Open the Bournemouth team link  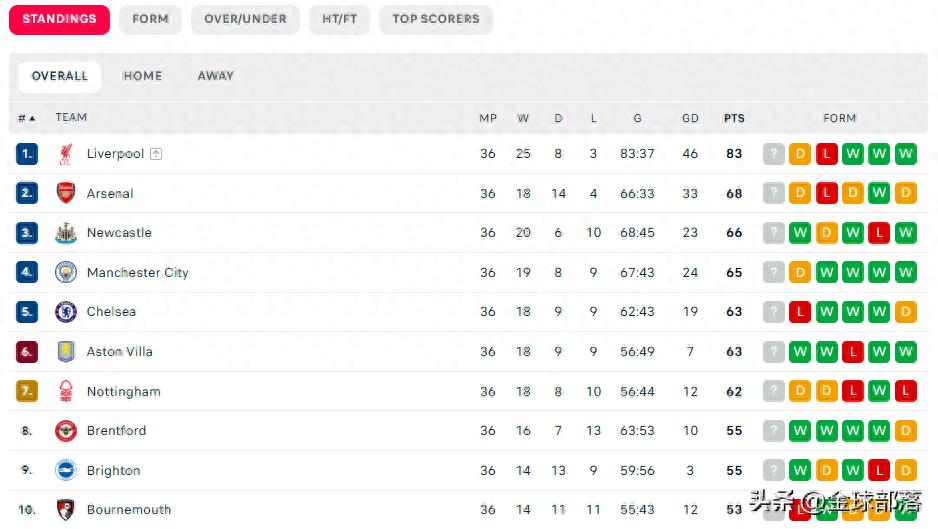point(129,509)
